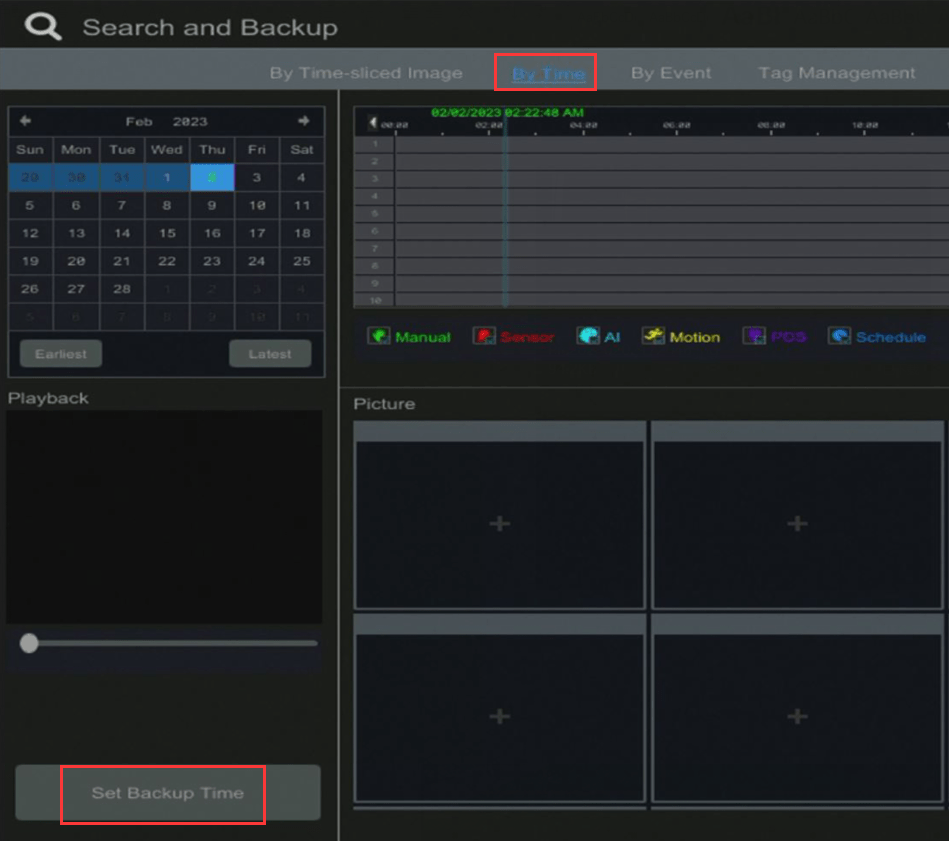Viewport: 949px width, 841px height.
Task: Click the search magnifier icon
Action: click(x=43, y=26)
